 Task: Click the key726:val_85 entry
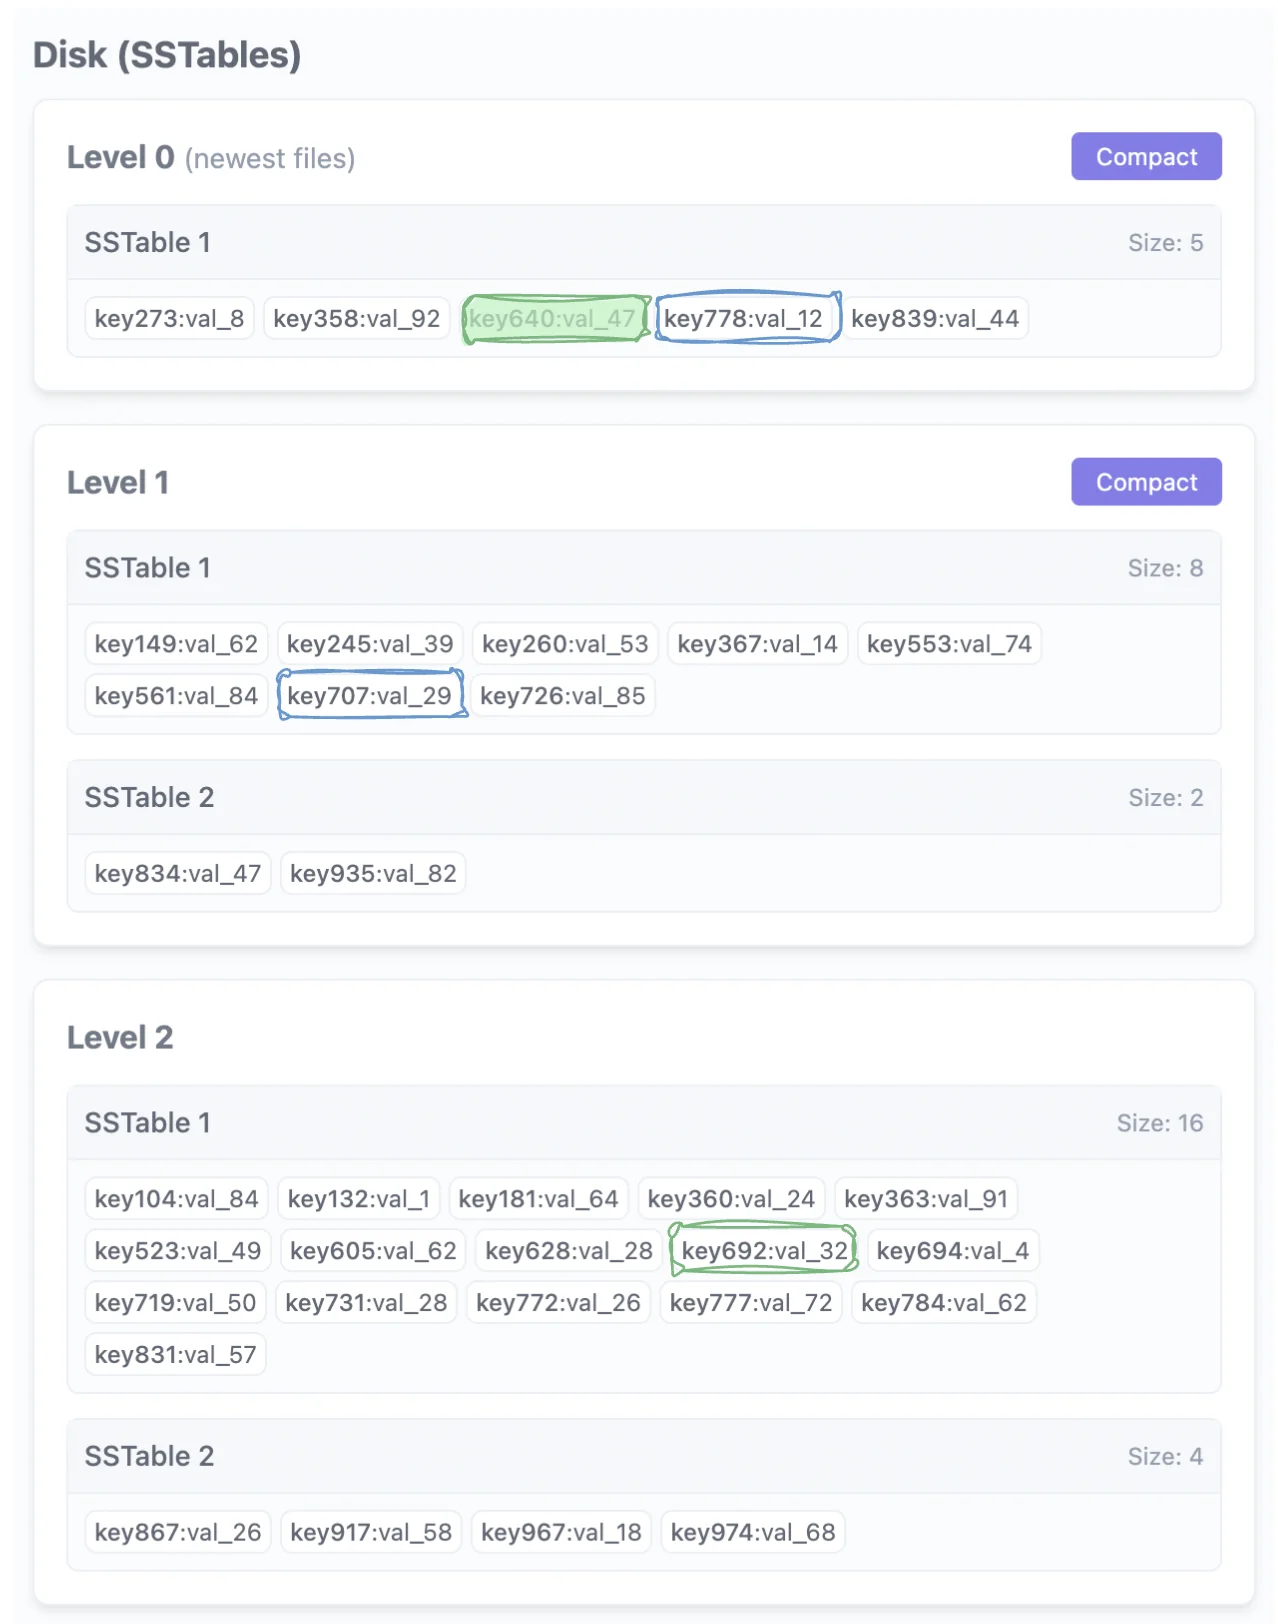562,696
